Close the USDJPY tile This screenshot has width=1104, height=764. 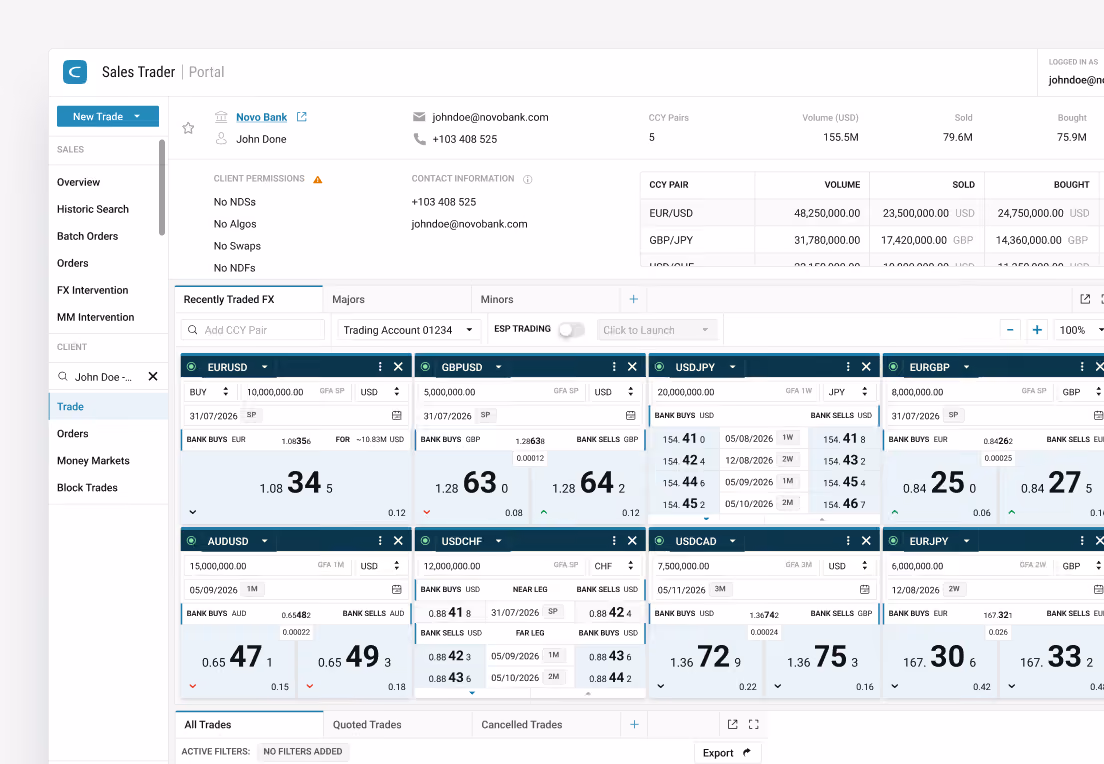(866, 367)
